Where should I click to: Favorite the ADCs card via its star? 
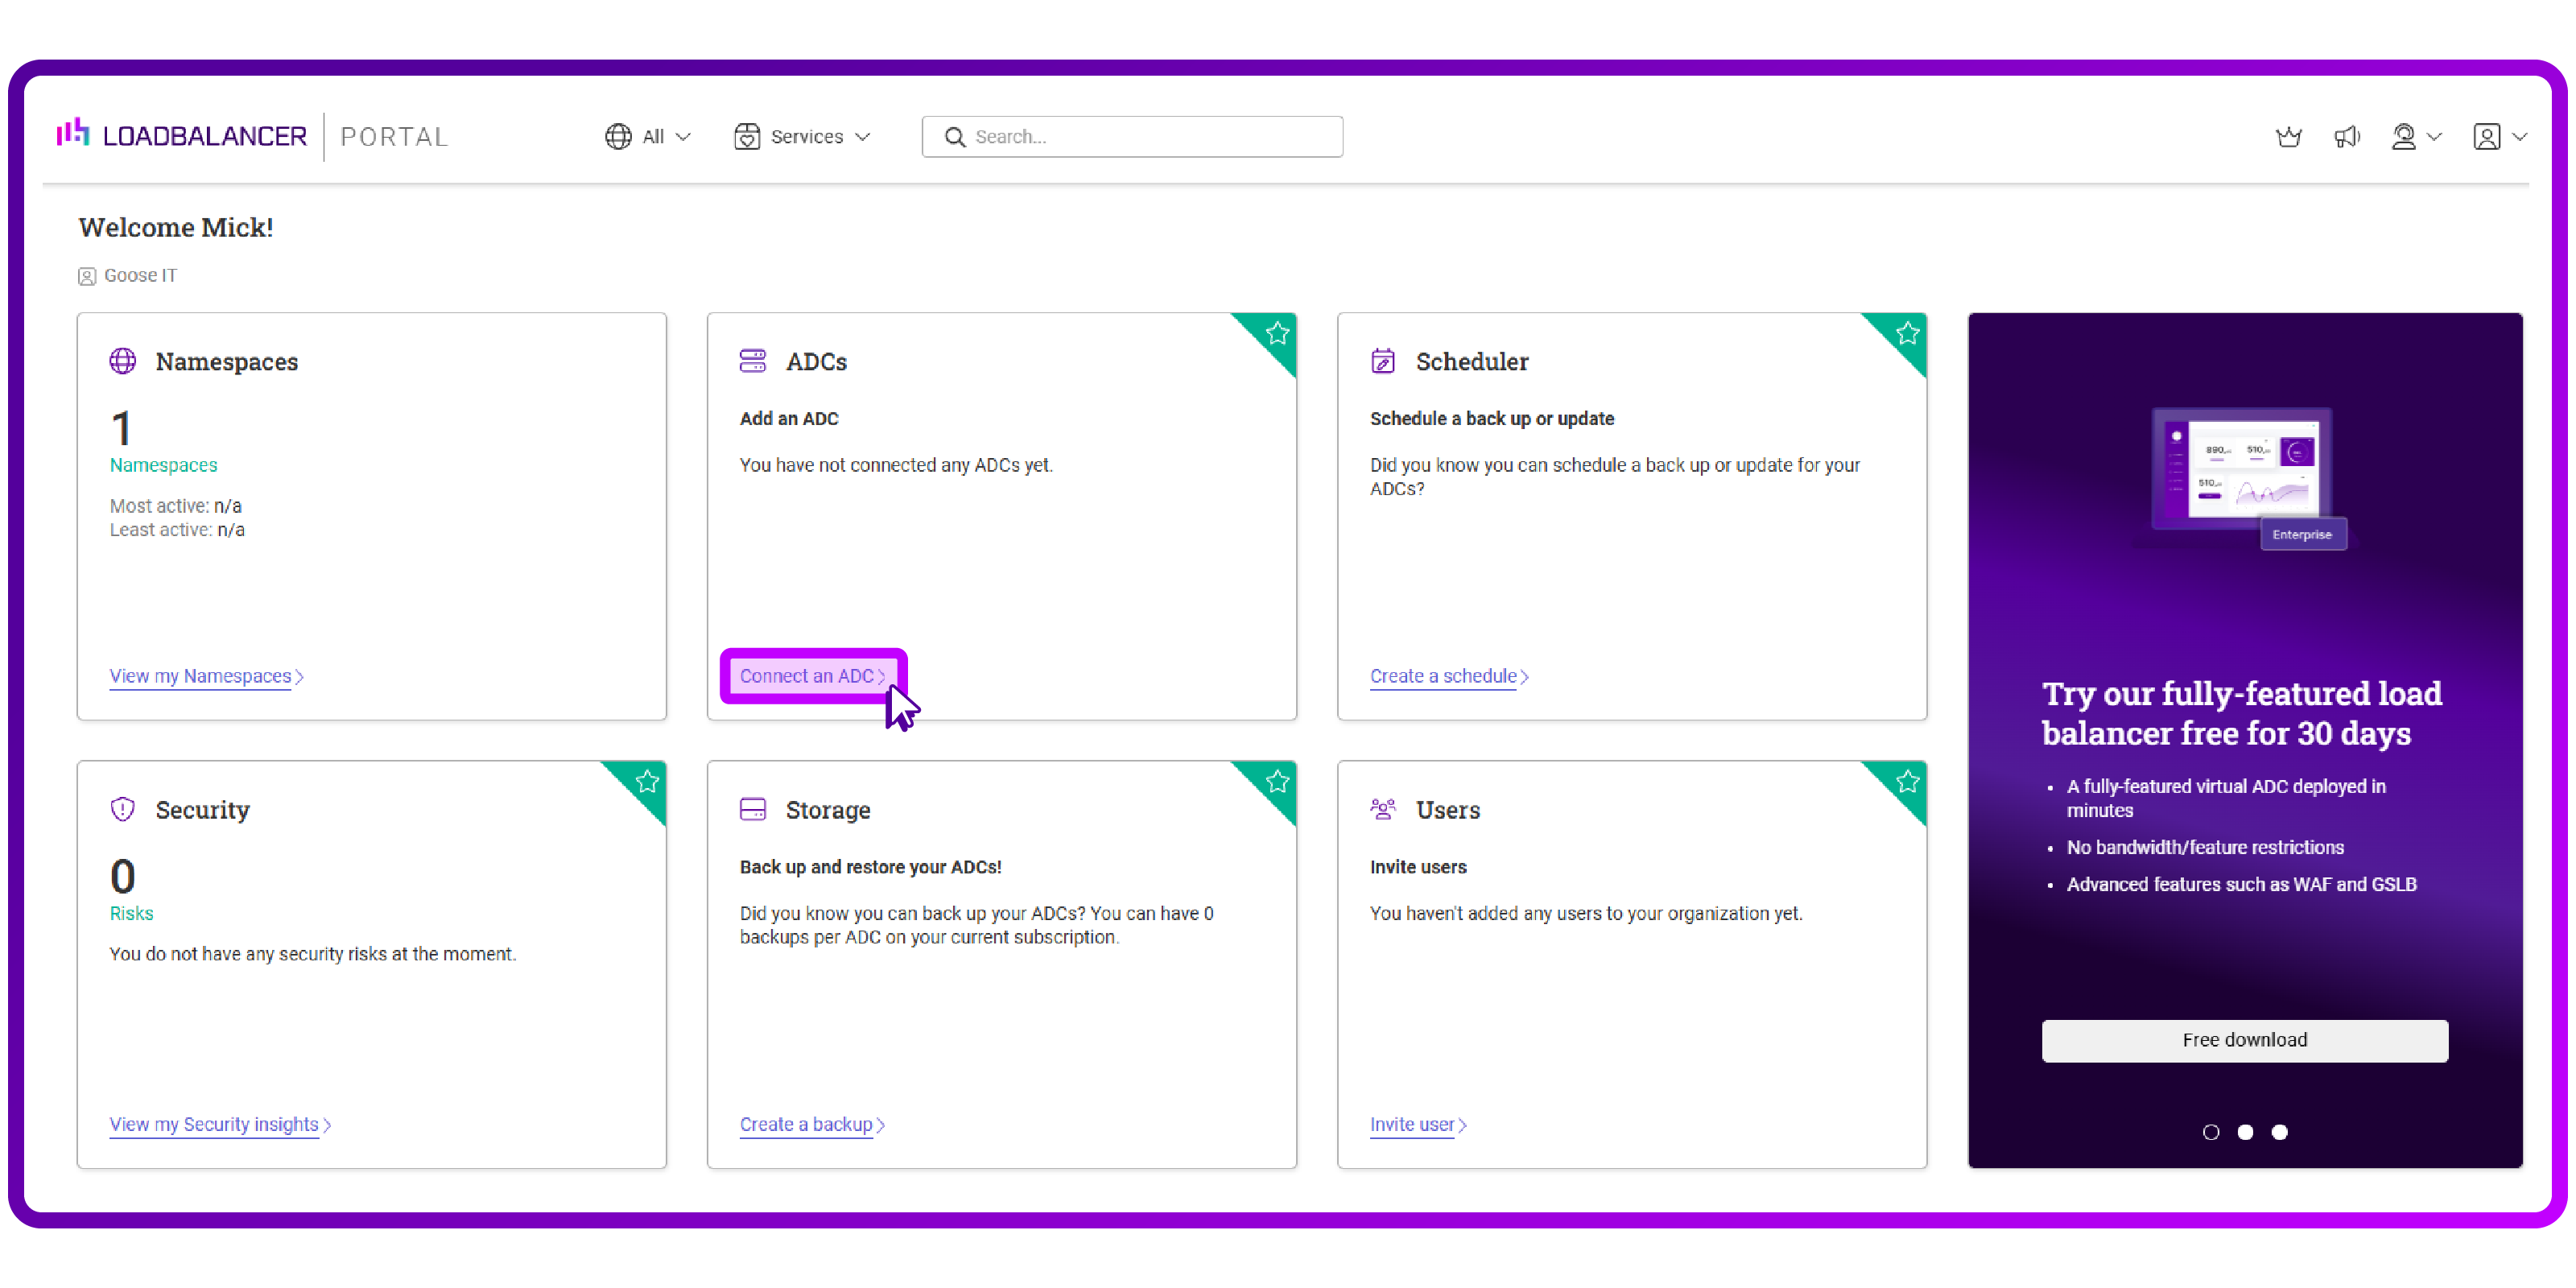1277,333
